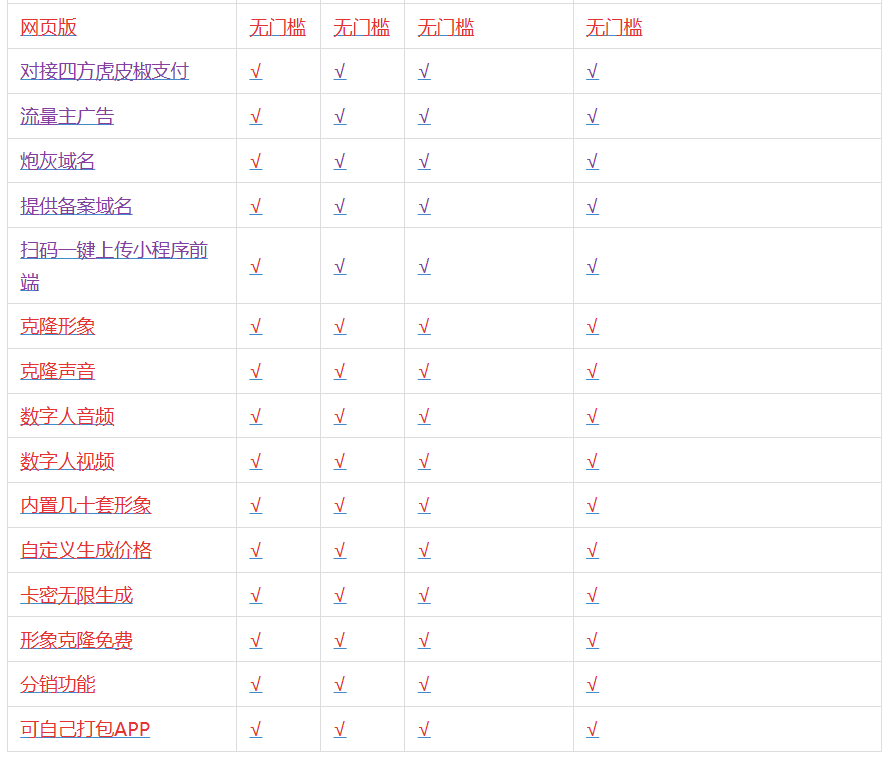Open the 克隆声音 feature link

click(56, 370)
